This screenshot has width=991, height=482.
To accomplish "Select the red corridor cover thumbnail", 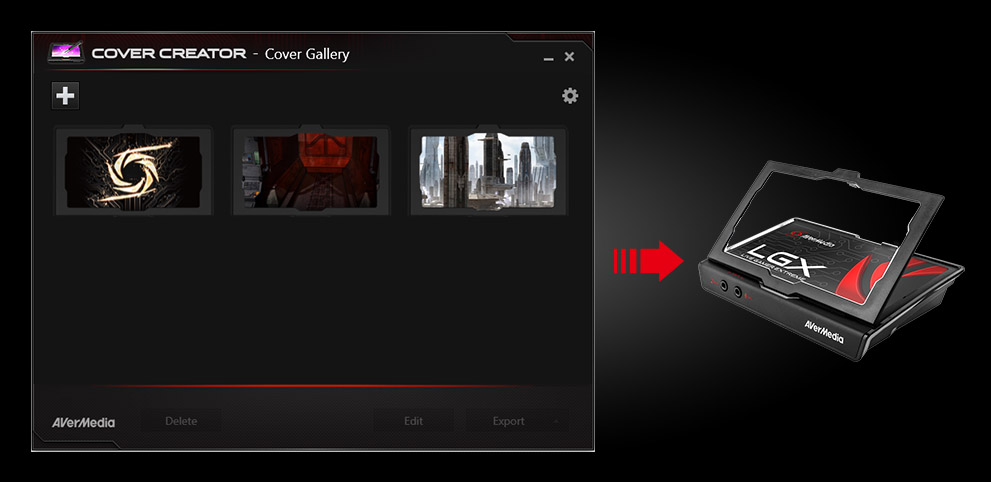I will tap(310, 171).
